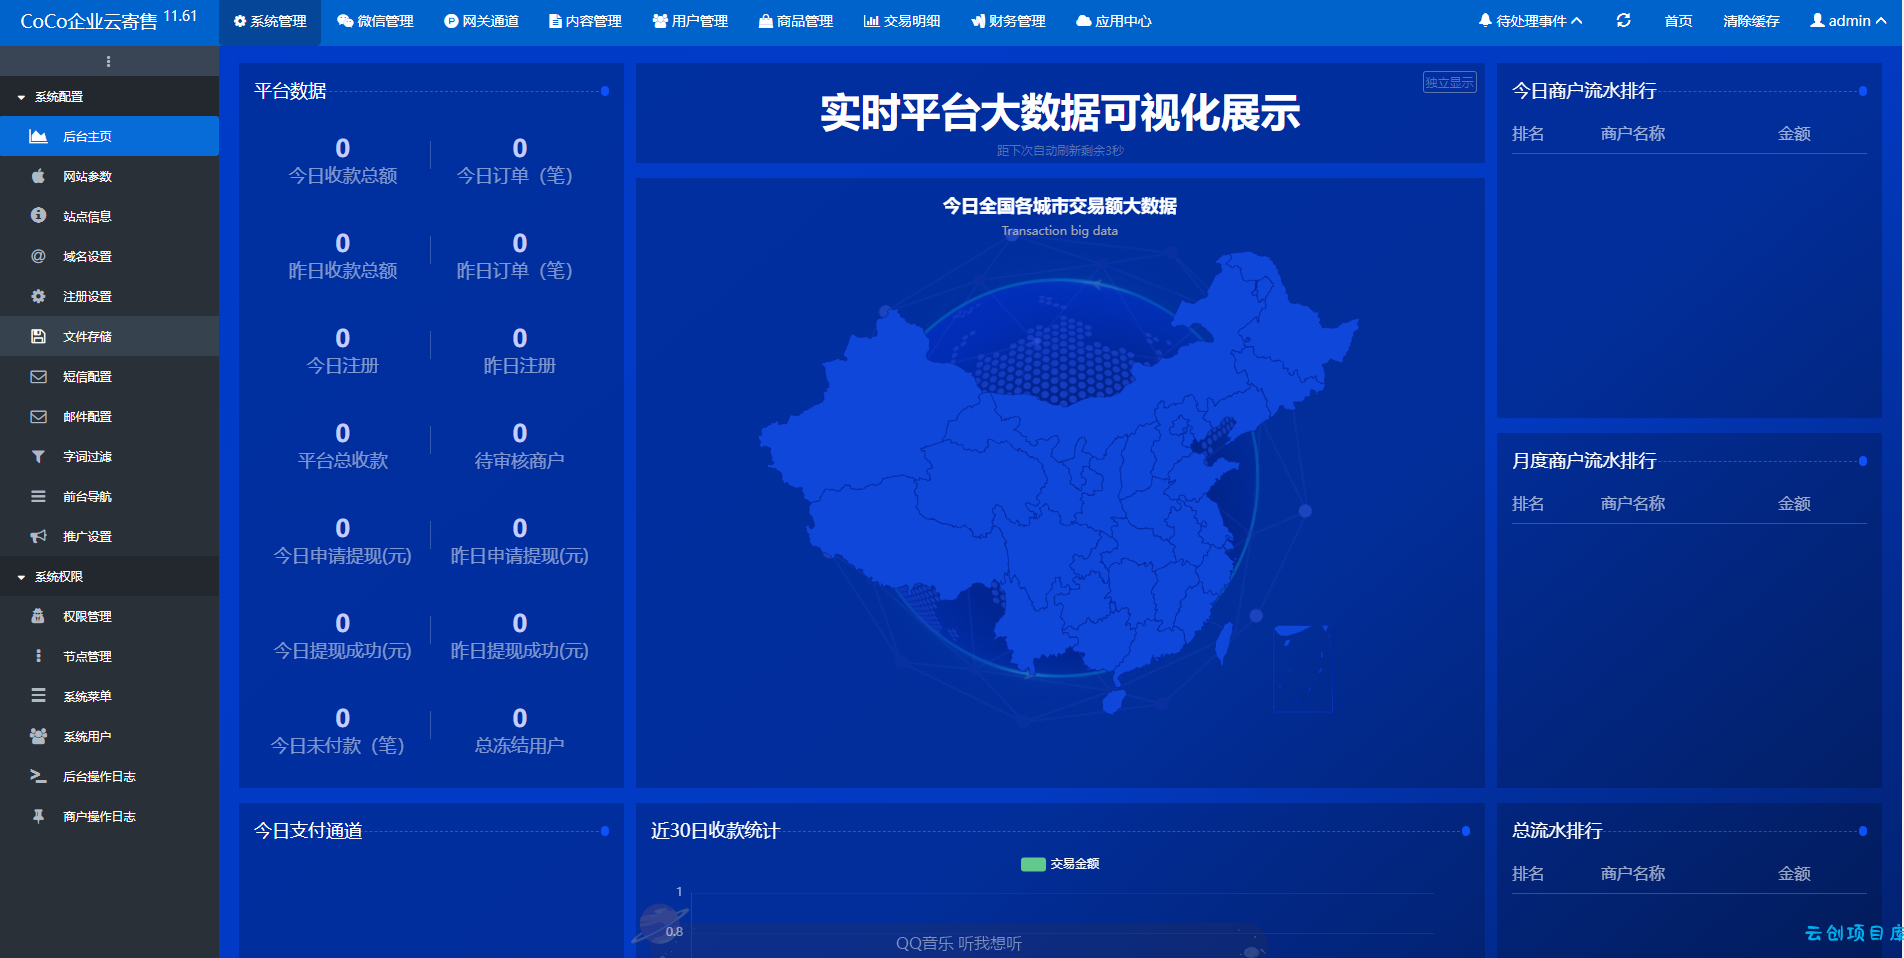Click the 今日未付款（笔） statistic
The height and width of the screenshot is (958, 1904).
coord(343,732)
